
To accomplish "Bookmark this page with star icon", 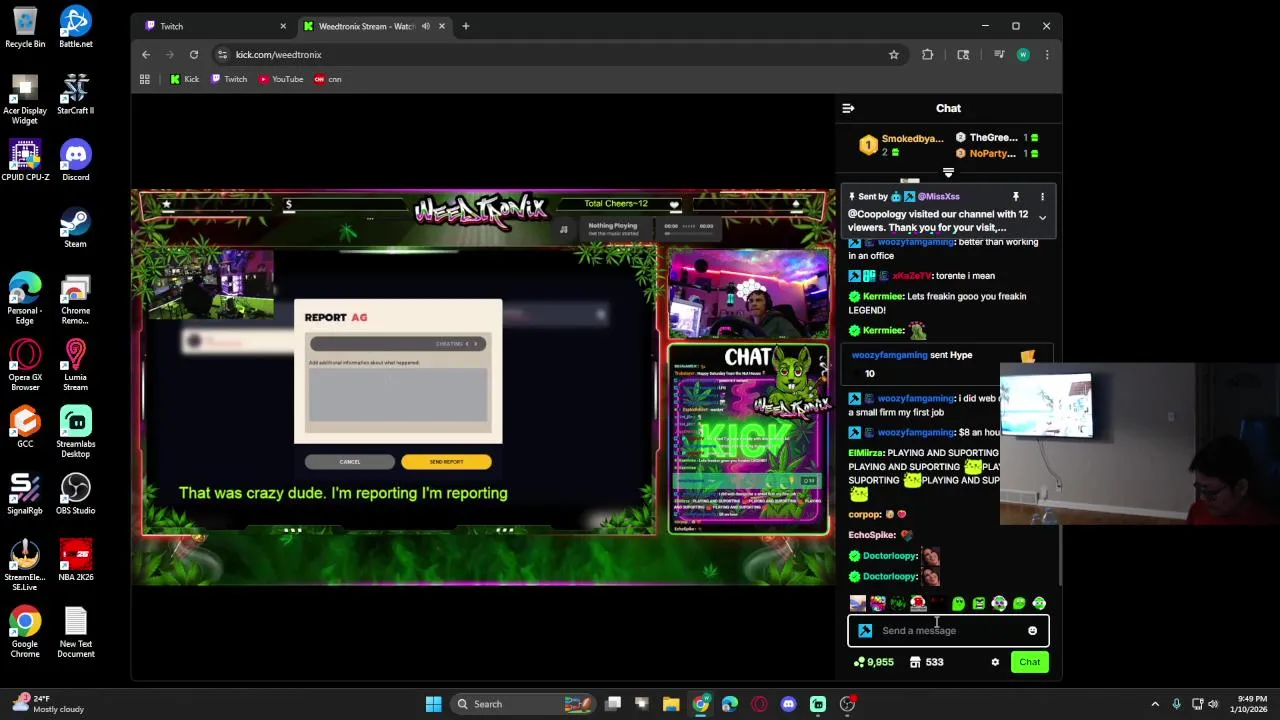I will click(x=894, y=55).
